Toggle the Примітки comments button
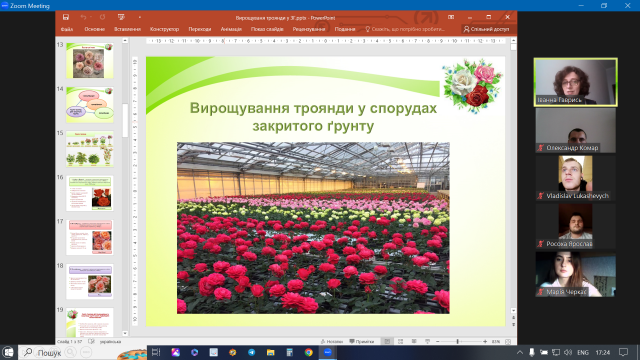 [362, 342]
